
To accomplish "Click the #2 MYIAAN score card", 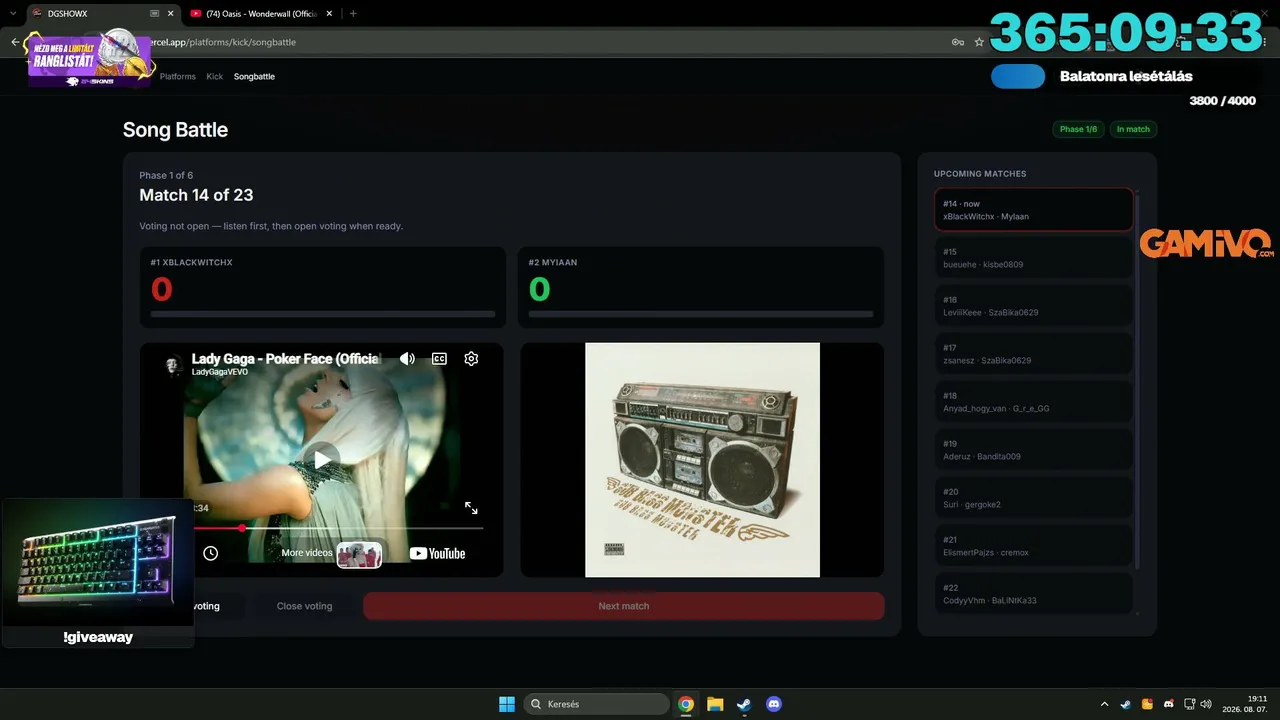I will click(702, 287).
